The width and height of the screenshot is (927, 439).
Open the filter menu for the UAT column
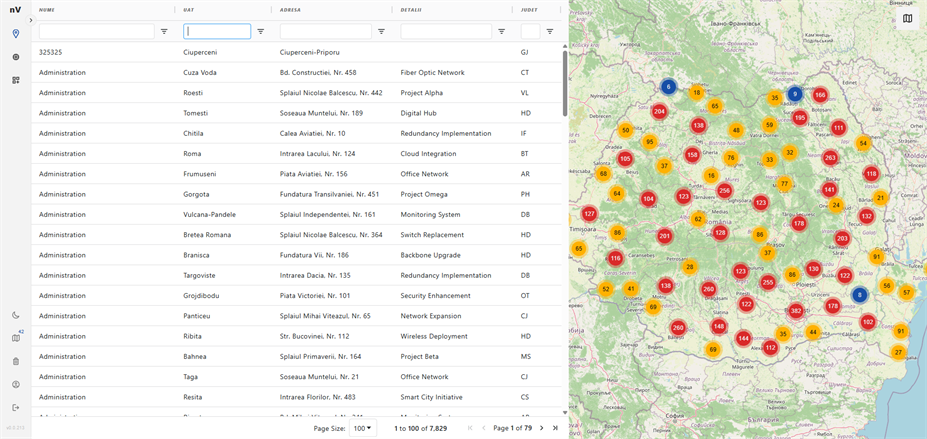pos(261,31)
